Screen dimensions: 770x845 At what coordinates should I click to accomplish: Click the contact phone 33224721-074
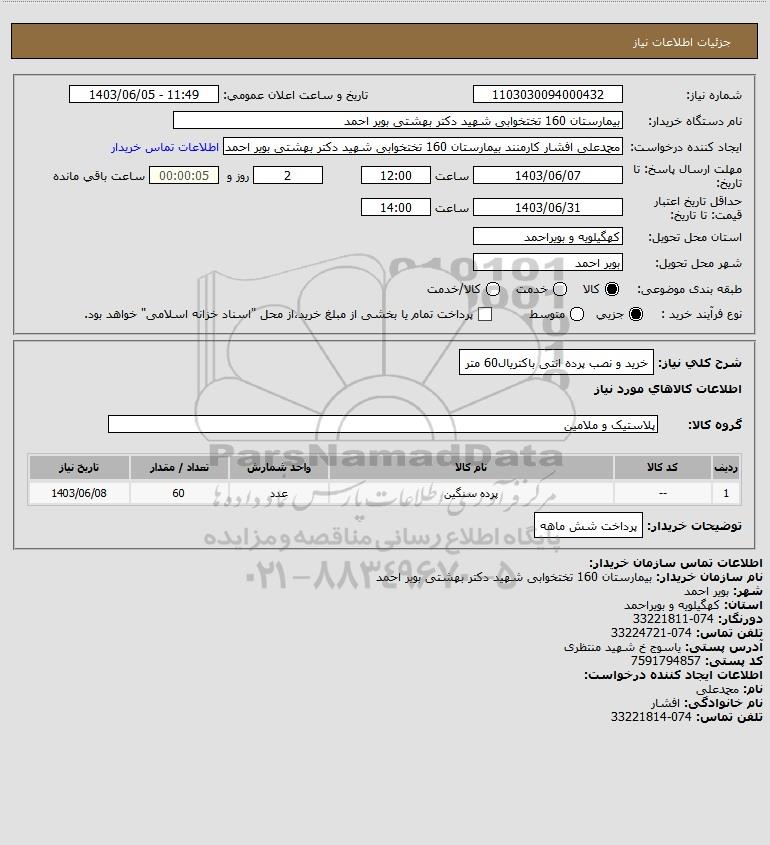(x=651, y=633)
